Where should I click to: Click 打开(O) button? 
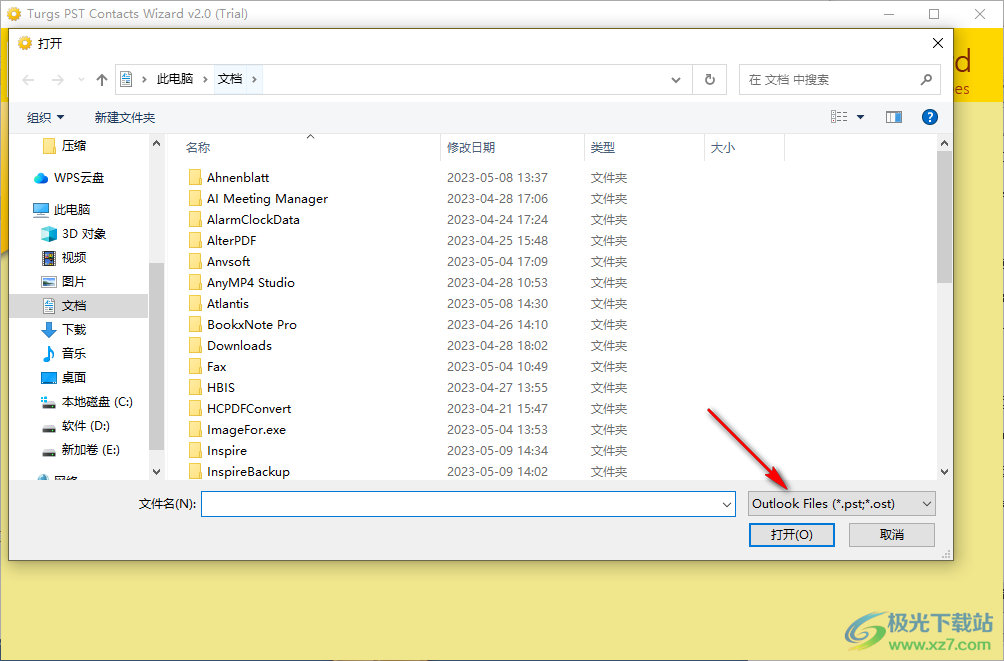click(x=791, y=535)
